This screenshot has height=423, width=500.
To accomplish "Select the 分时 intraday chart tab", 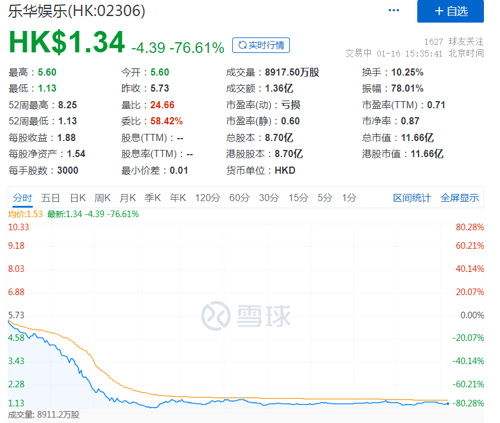I will 22,198.
